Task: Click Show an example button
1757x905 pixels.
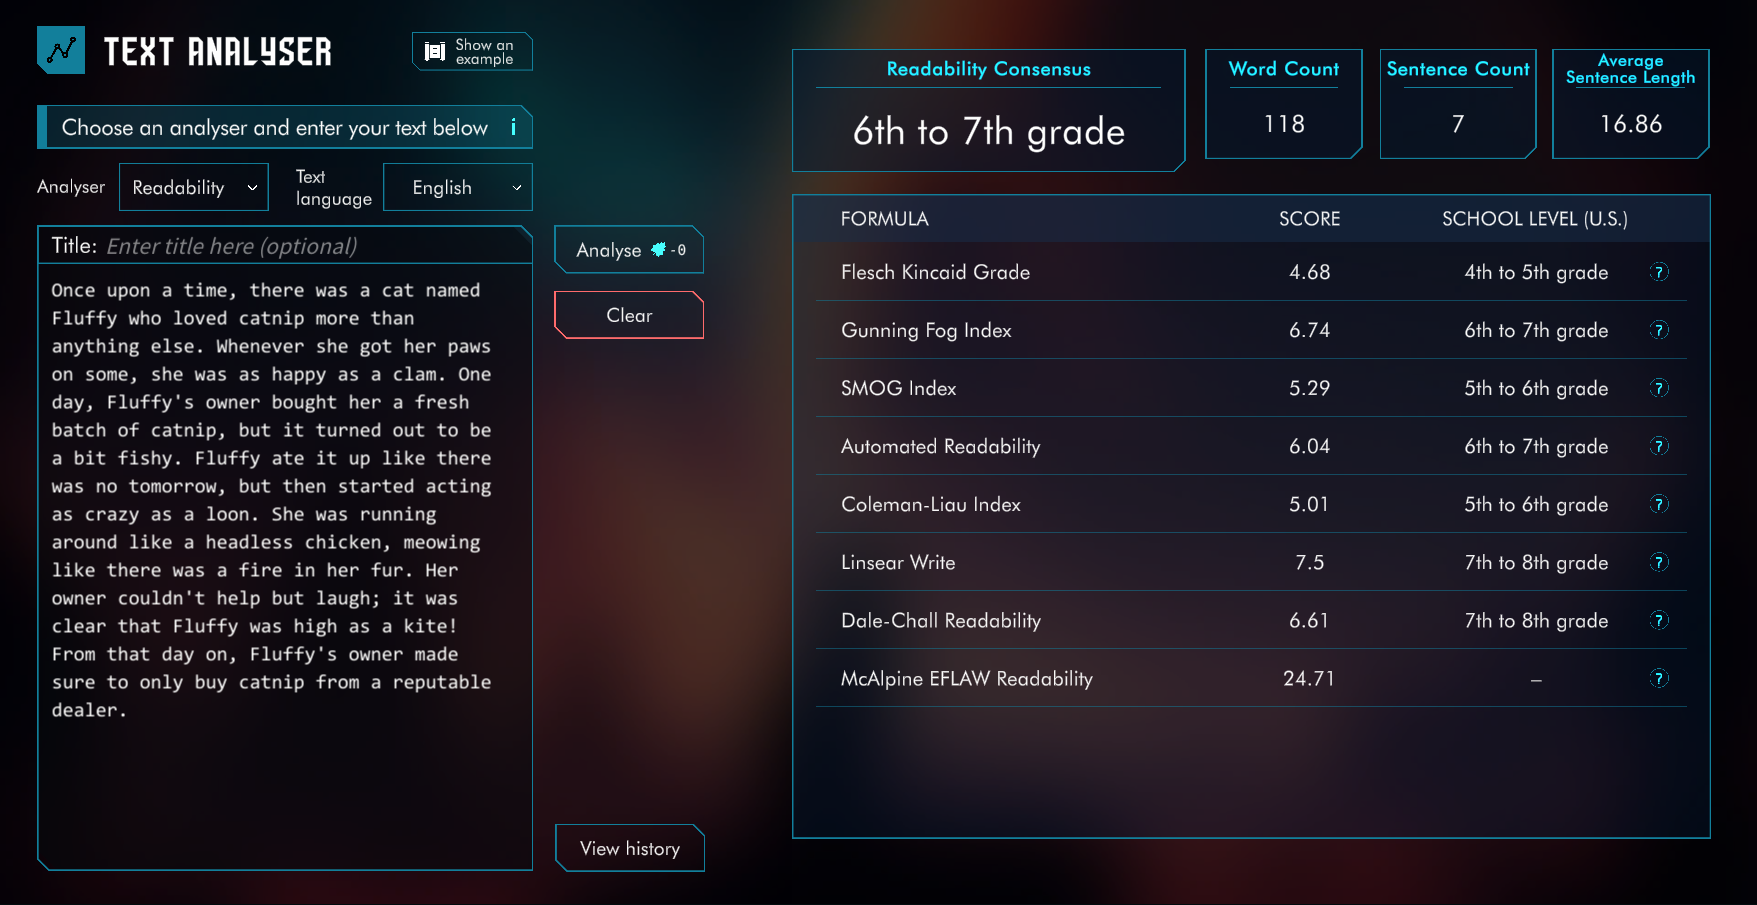Action: pyautogui.click(x=472, y=52)
